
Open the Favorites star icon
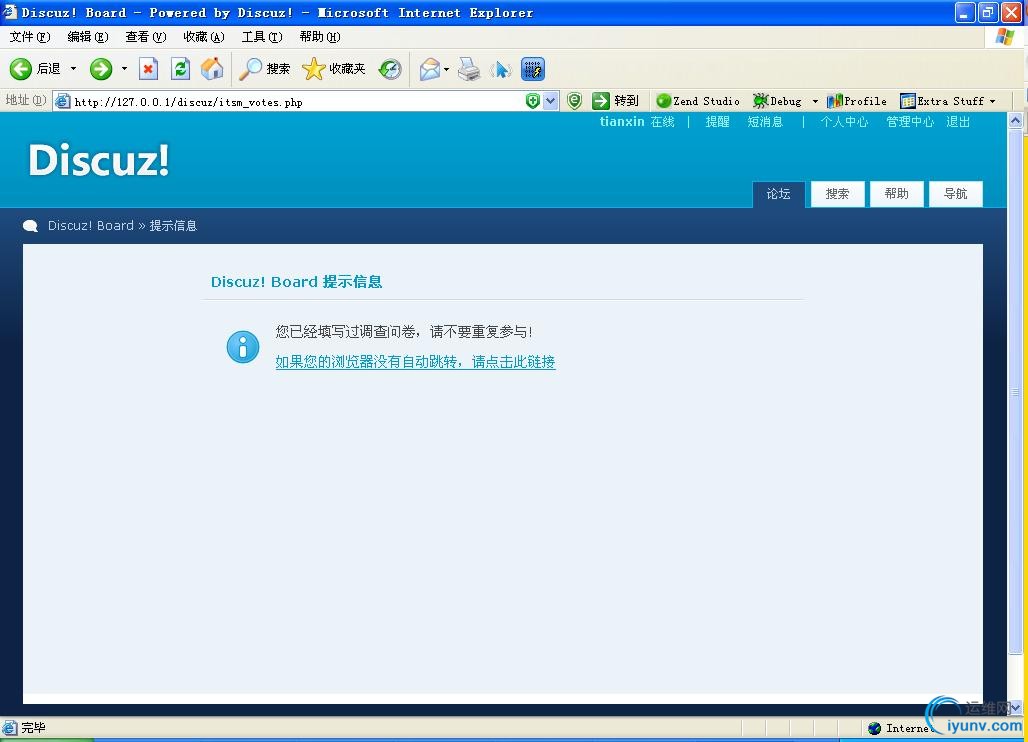coord(313,69)
